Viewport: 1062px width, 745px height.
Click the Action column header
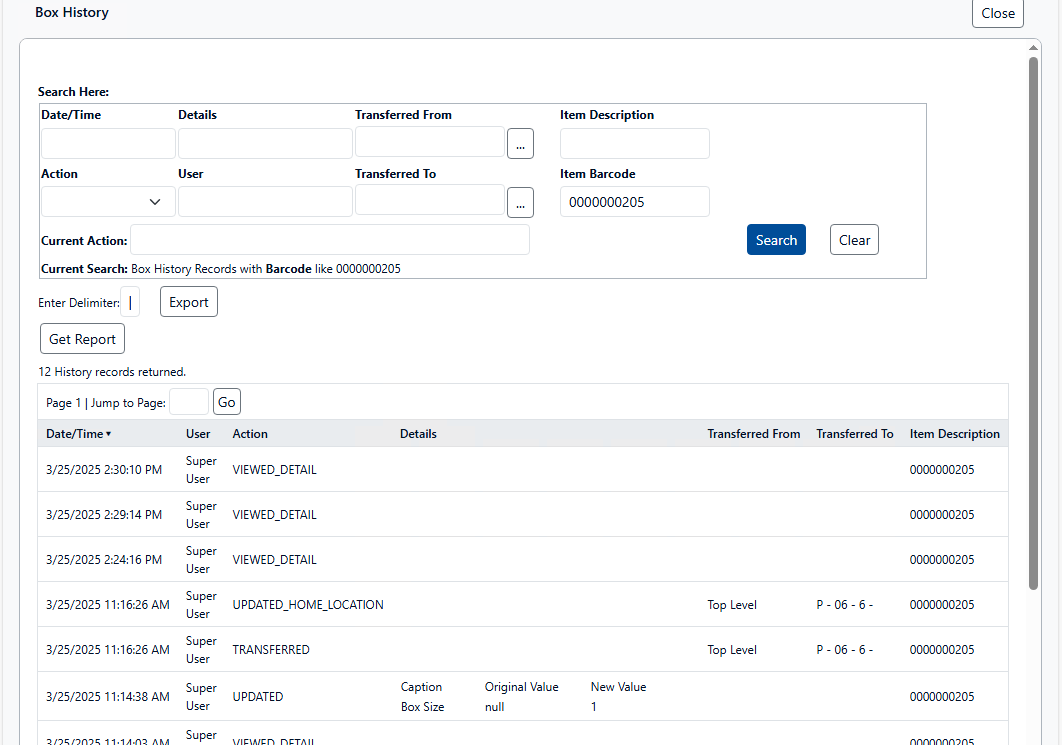tap(250, 434)
